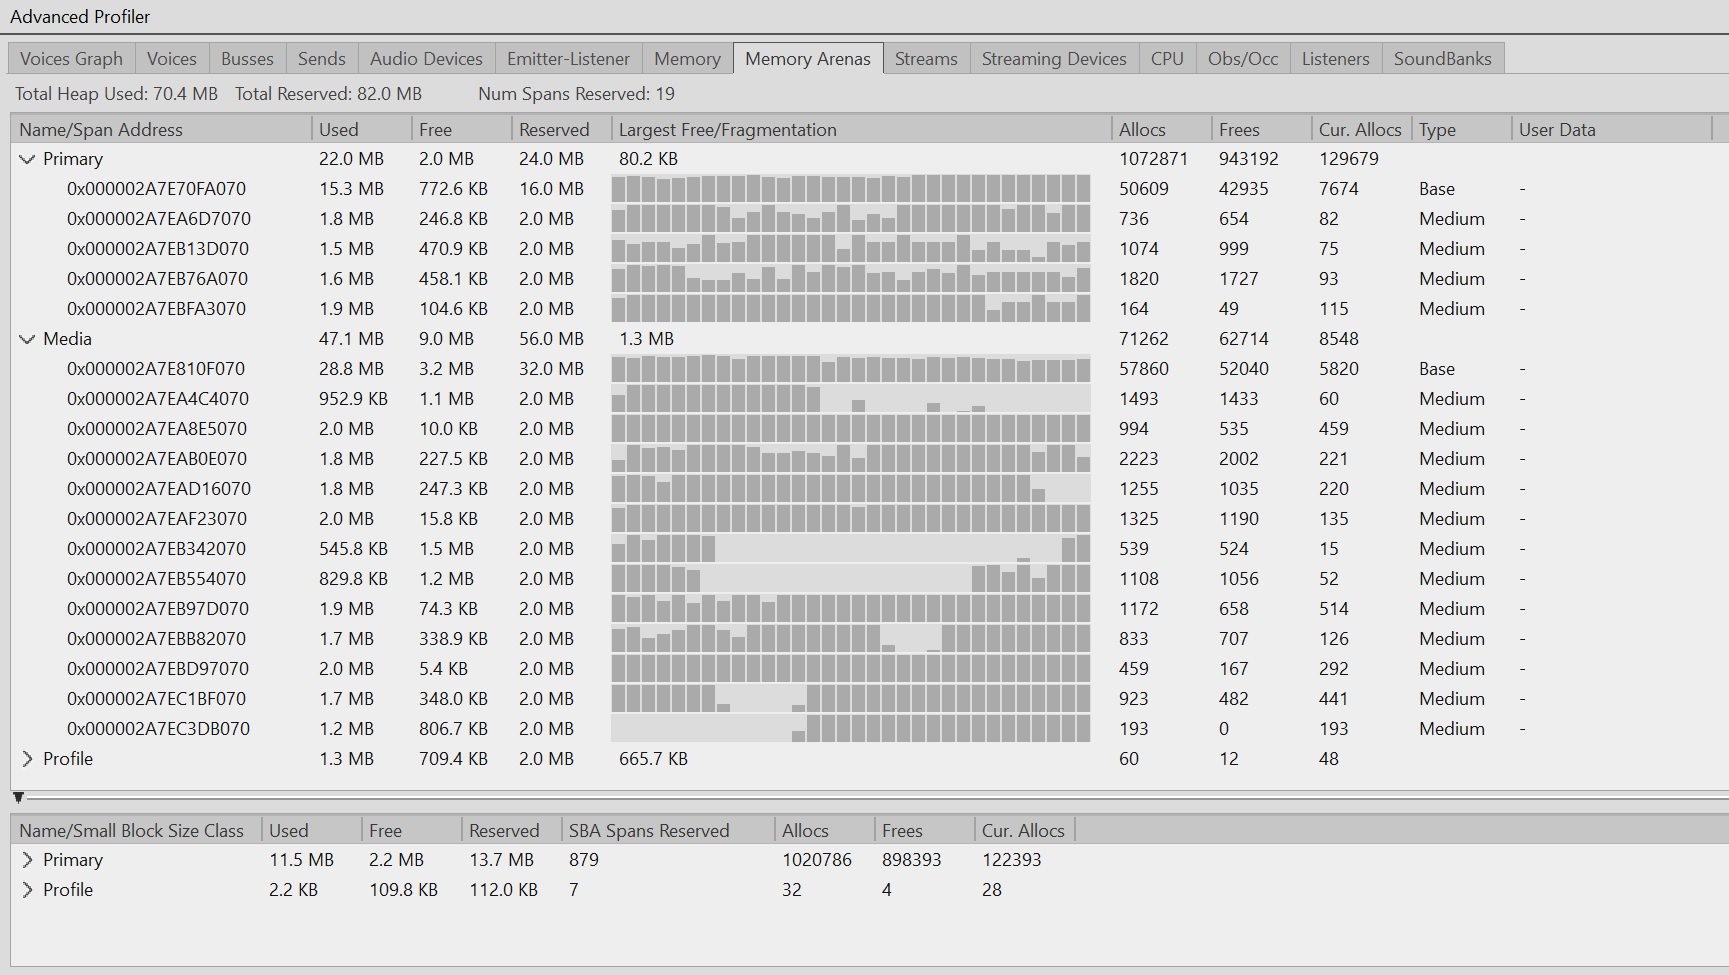
Task: Click fragmentation bar of span 0x000002A7EB342070
Action: [x=850, y=549]
